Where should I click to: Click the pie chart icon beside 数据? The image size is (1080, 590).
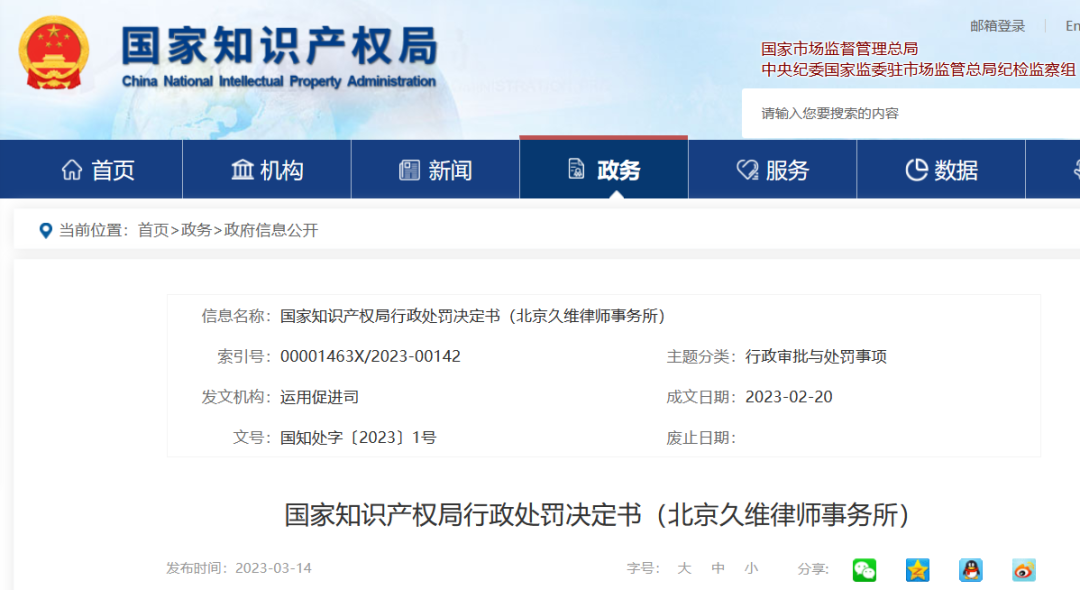(916, 169)
